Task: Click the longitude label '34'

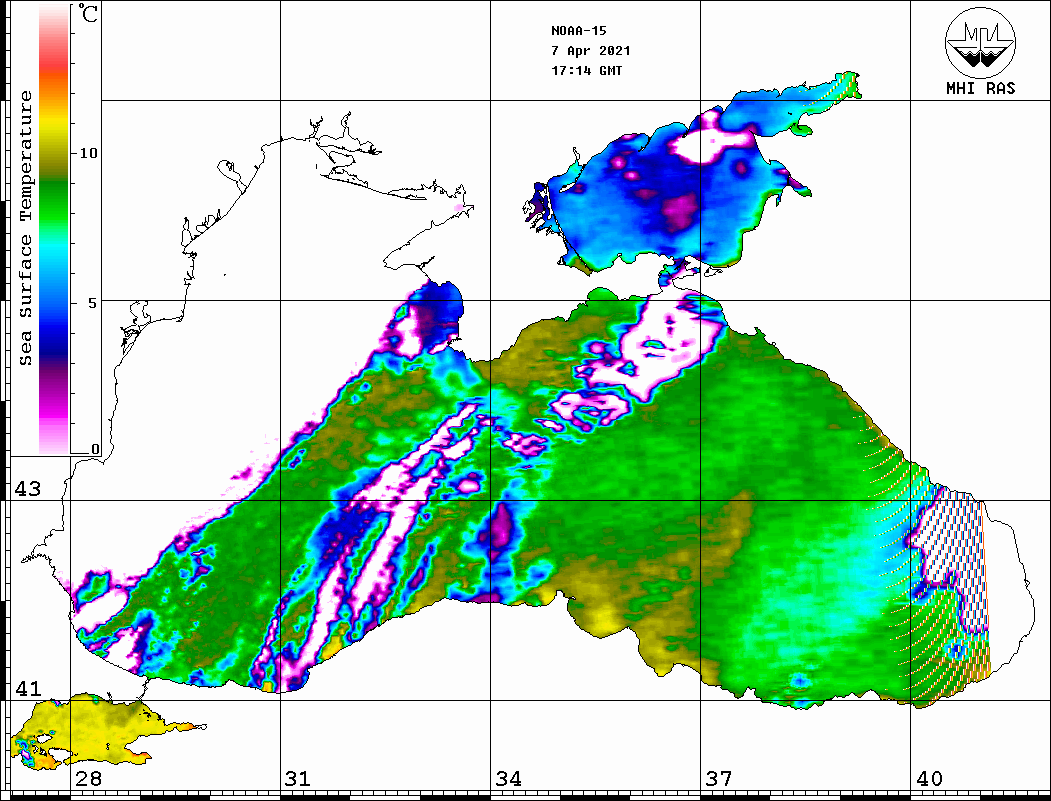Action: click(x=508, y=778)
